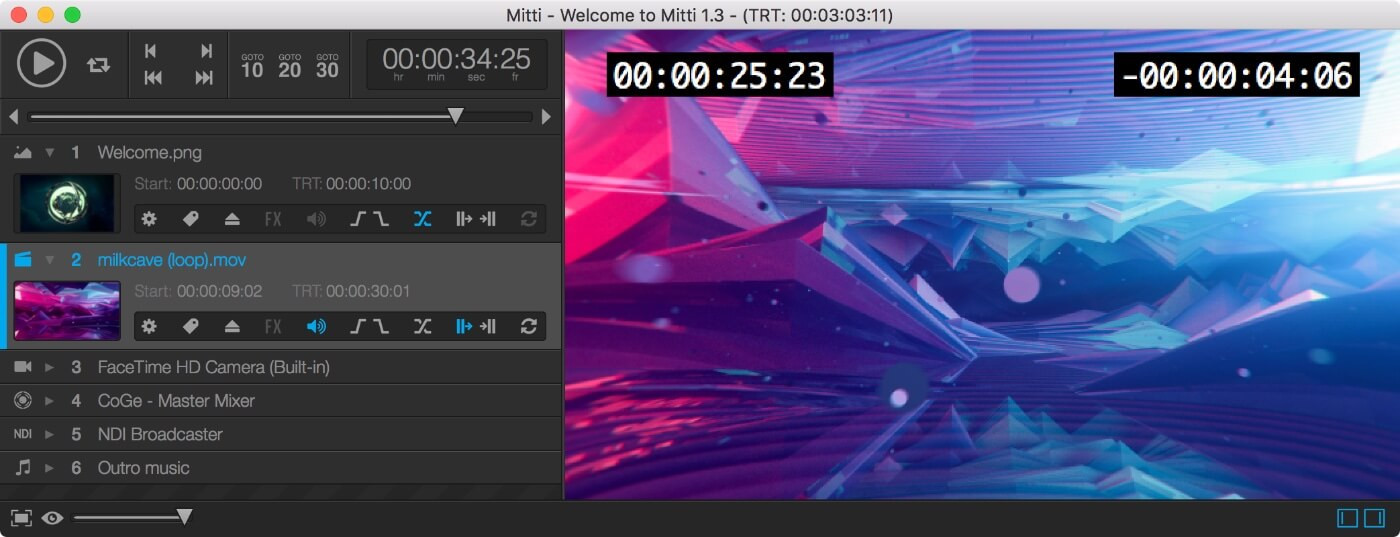Screen dimensions: 1400x537
Task: Expand cue 5 NDI Broadcaster triangle
Action: point(49,434)
